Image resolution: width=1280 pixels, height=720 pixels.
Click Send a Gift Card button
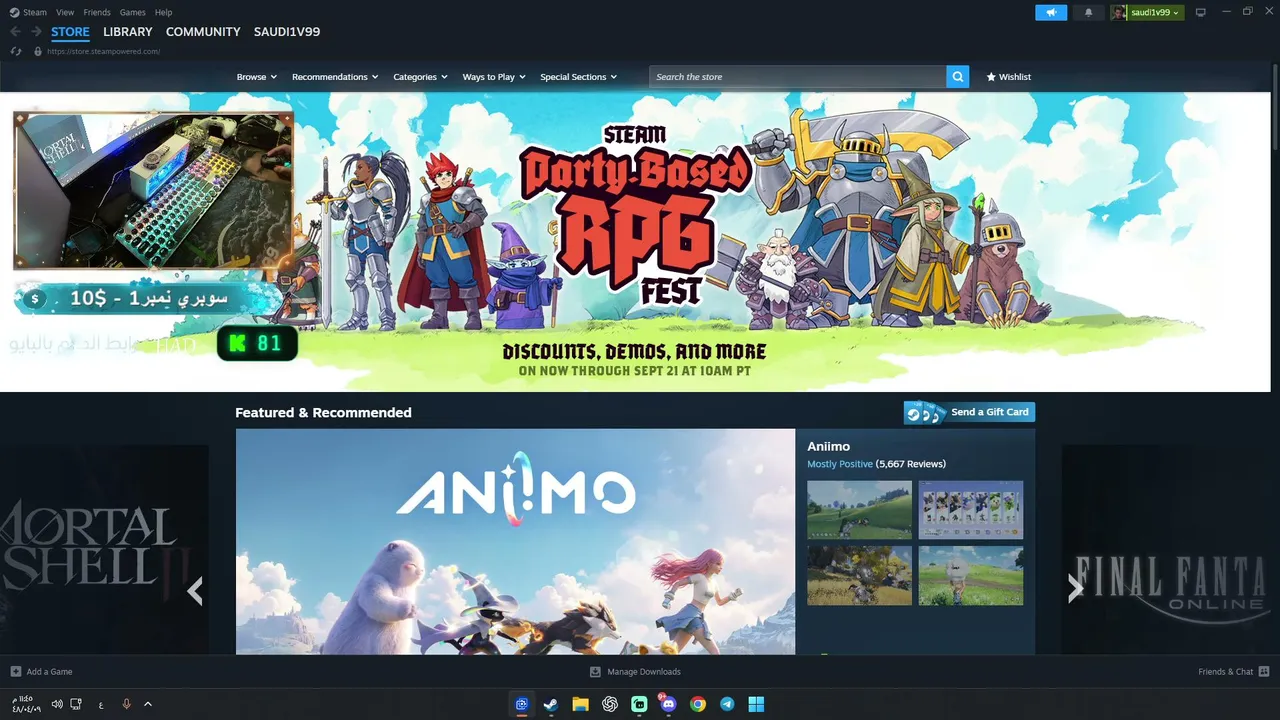click(969, 412)
